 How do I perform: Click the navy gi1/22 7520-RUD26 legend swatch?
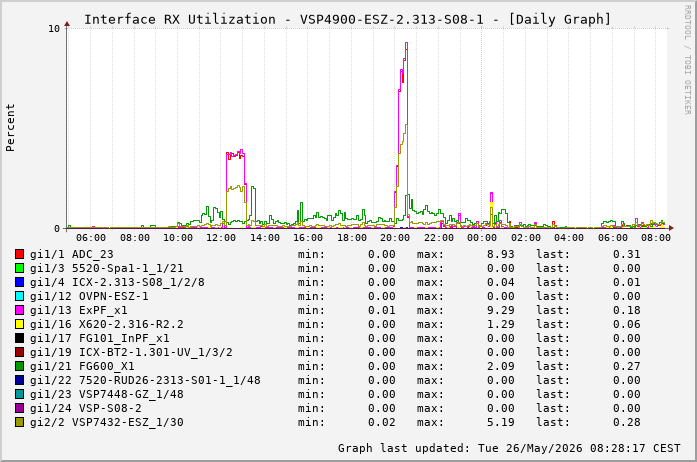click(x=19, y=380)
